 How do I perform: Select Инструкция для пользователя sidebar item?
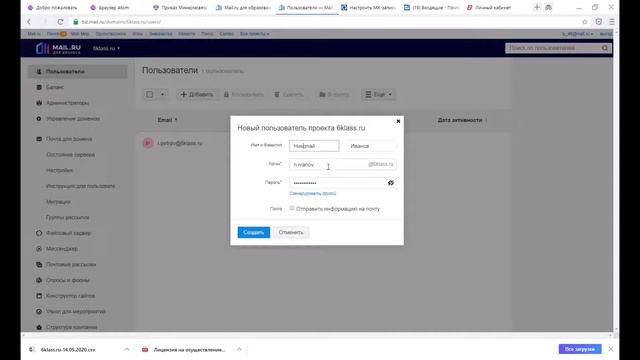coord(80,186)
